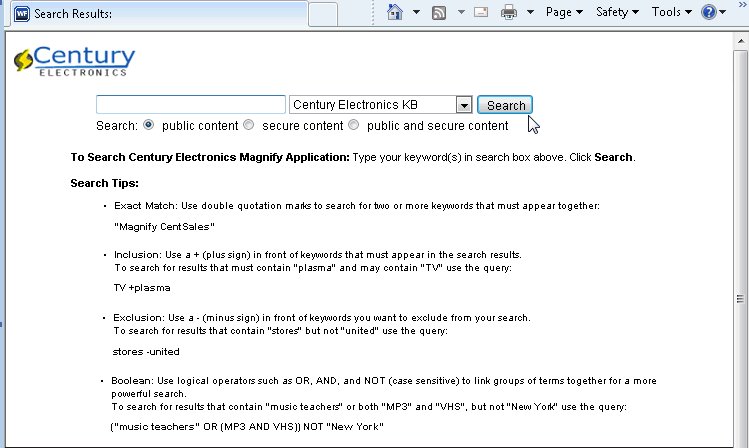Open the Help dropdown arrow
749x448 pixels.
point(723,12)
